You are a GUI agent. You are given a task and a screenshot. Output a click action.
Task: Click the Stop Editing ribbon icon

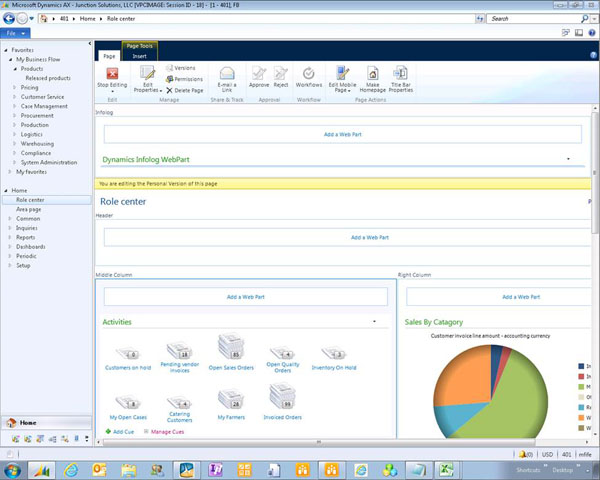(x=112, y=73)
